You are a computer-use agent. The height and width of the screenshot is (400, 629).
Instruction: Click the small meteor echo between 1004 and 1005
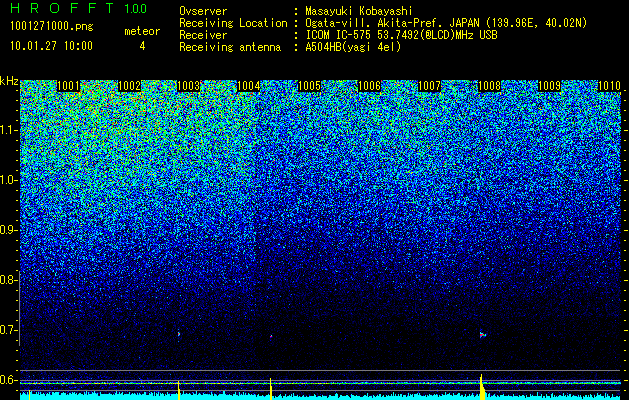tap(271, 336)
